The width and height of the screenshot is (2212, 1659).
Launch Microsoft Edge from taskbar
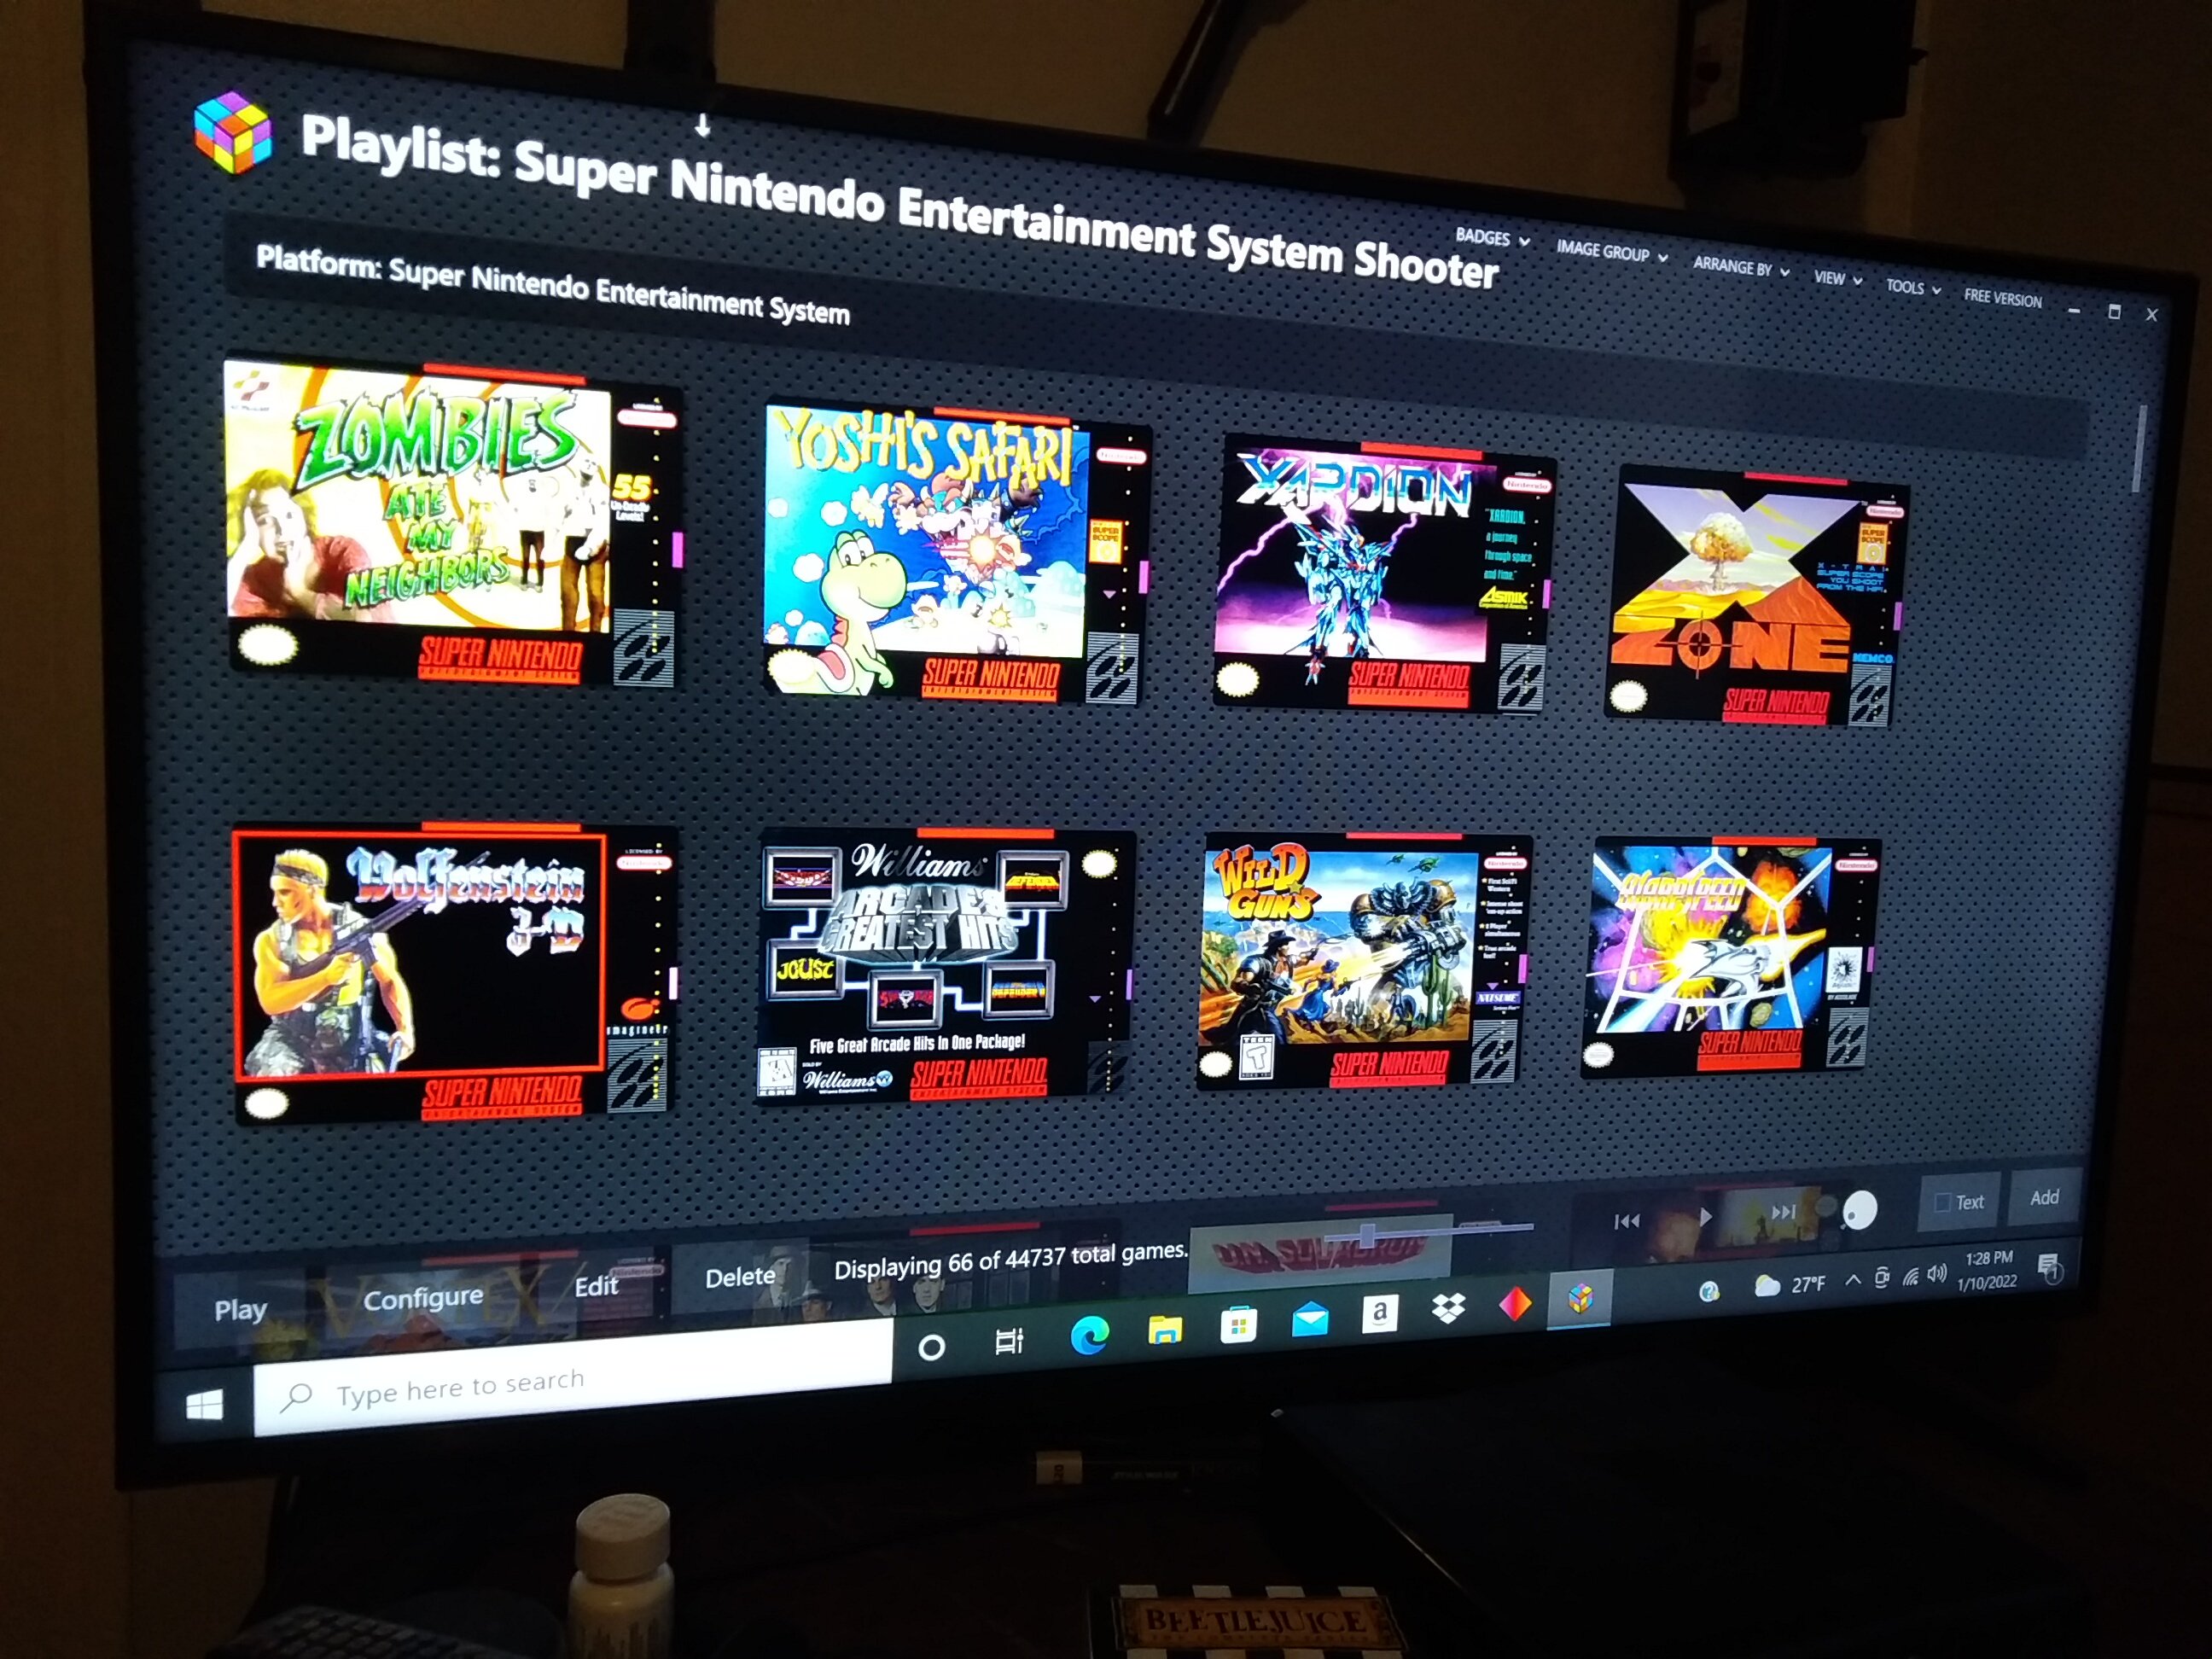click(1088, 1335)
